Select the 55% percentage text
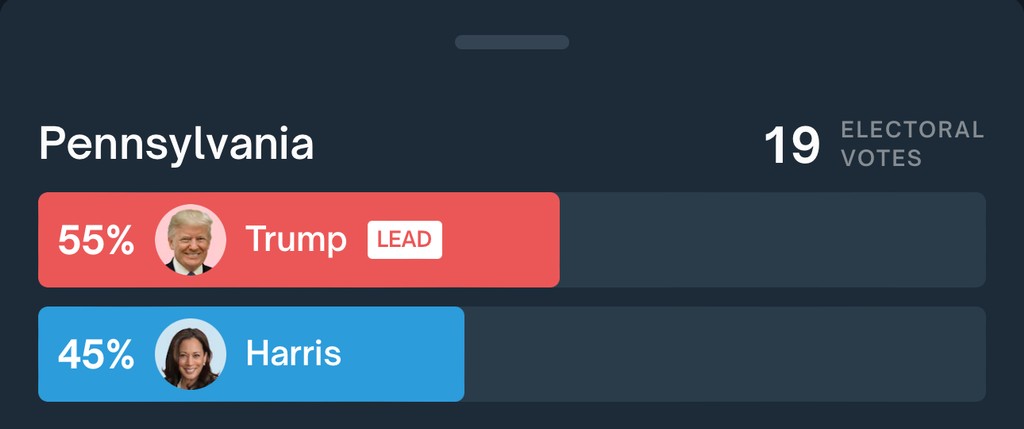The image size is (1024, 429). point(96,240)
